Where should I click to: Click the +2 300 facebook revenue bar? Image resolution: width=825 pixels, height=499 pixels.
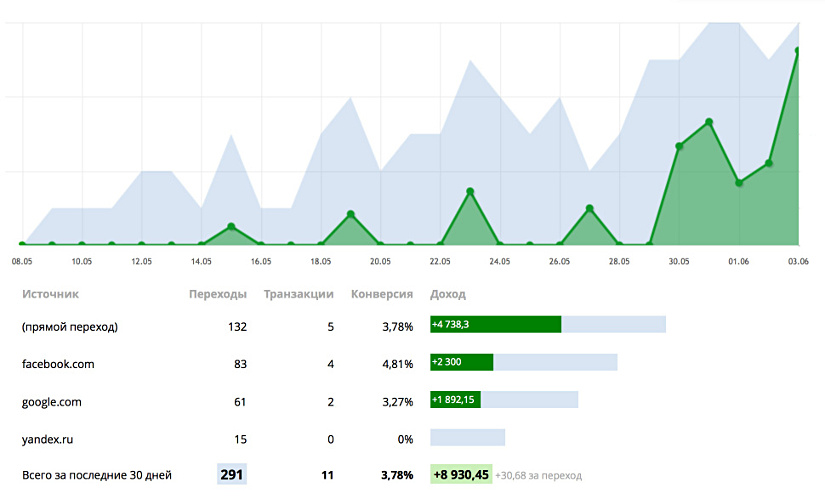[x=462, y=363]
